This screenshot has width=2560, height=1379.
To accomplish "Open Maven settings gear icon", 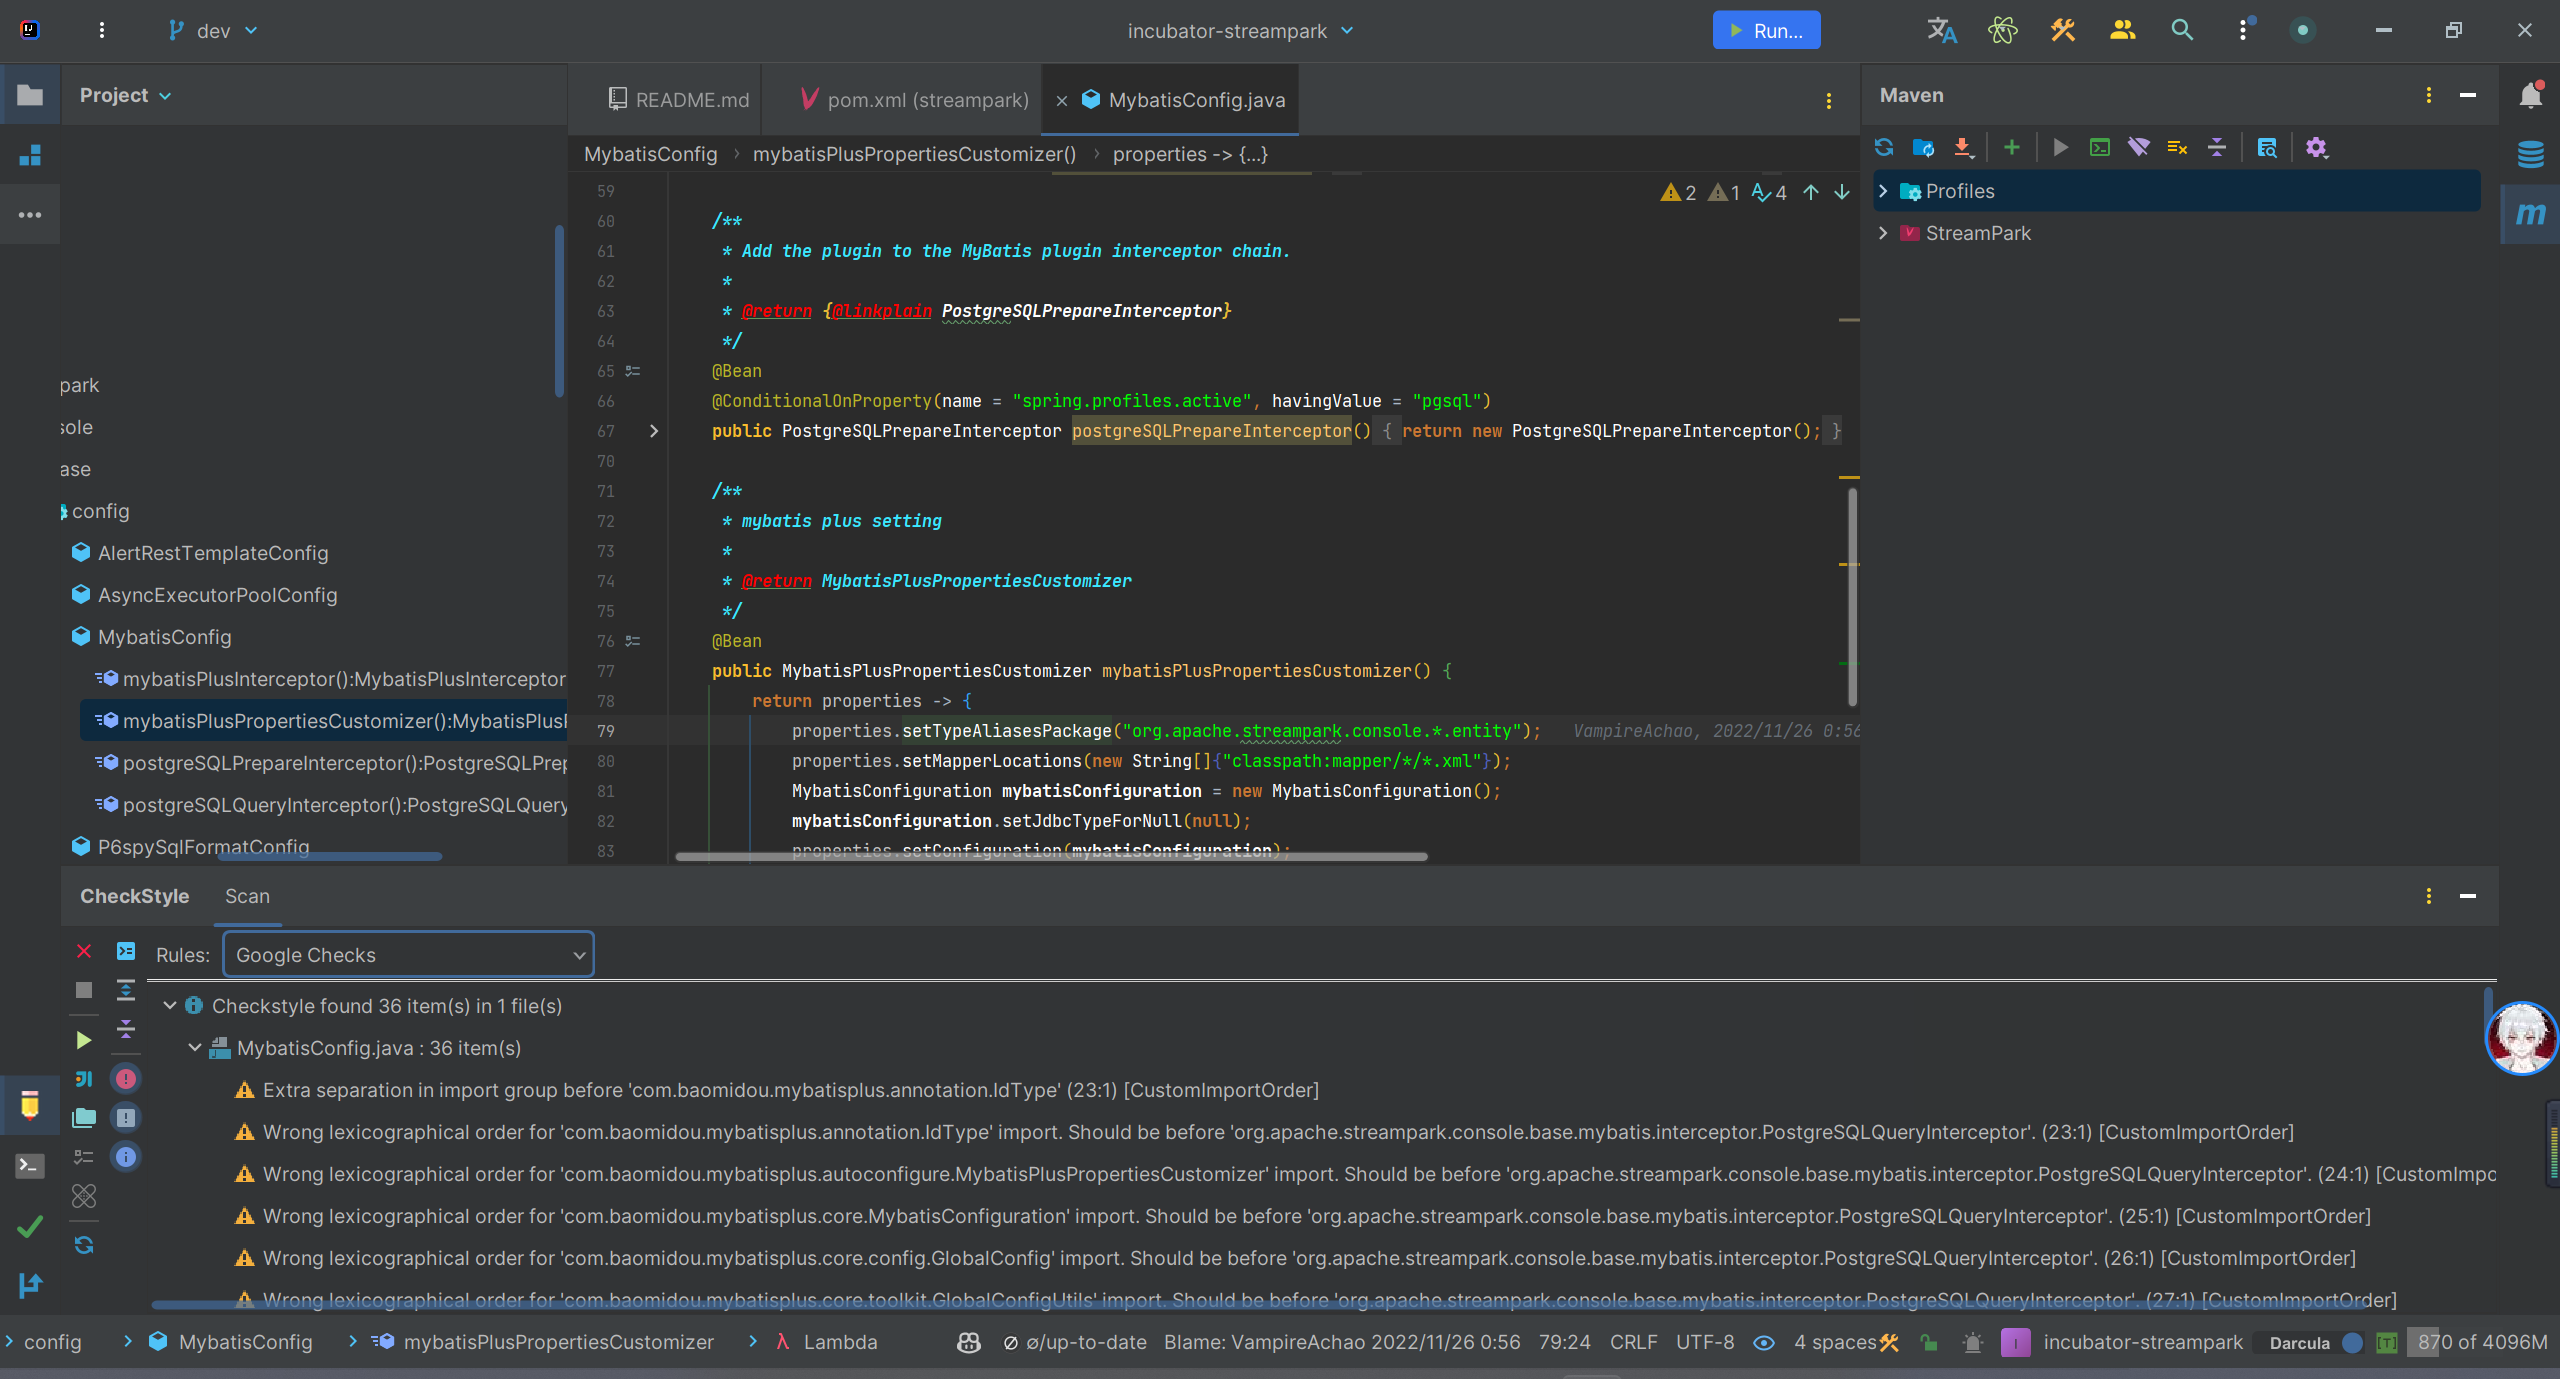I will click(2316, 148).
